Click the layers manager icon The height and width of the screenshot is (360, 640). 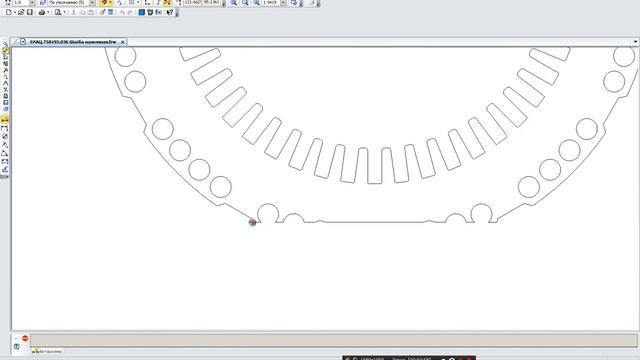(42, 2)
